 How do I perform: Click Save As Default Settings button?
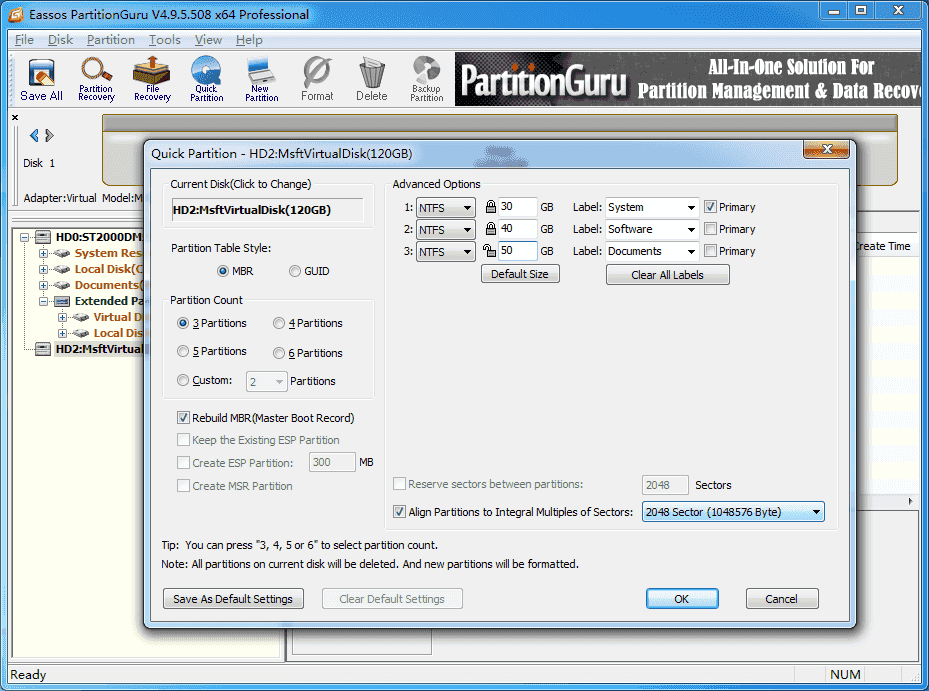[233, 599]
